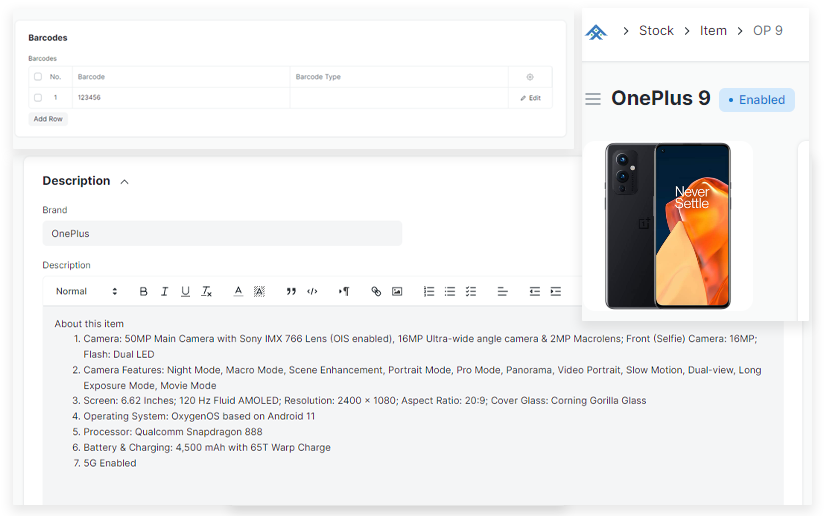
Task: Click the OnePlus 9 title
Action: click(x=661, y=98)
